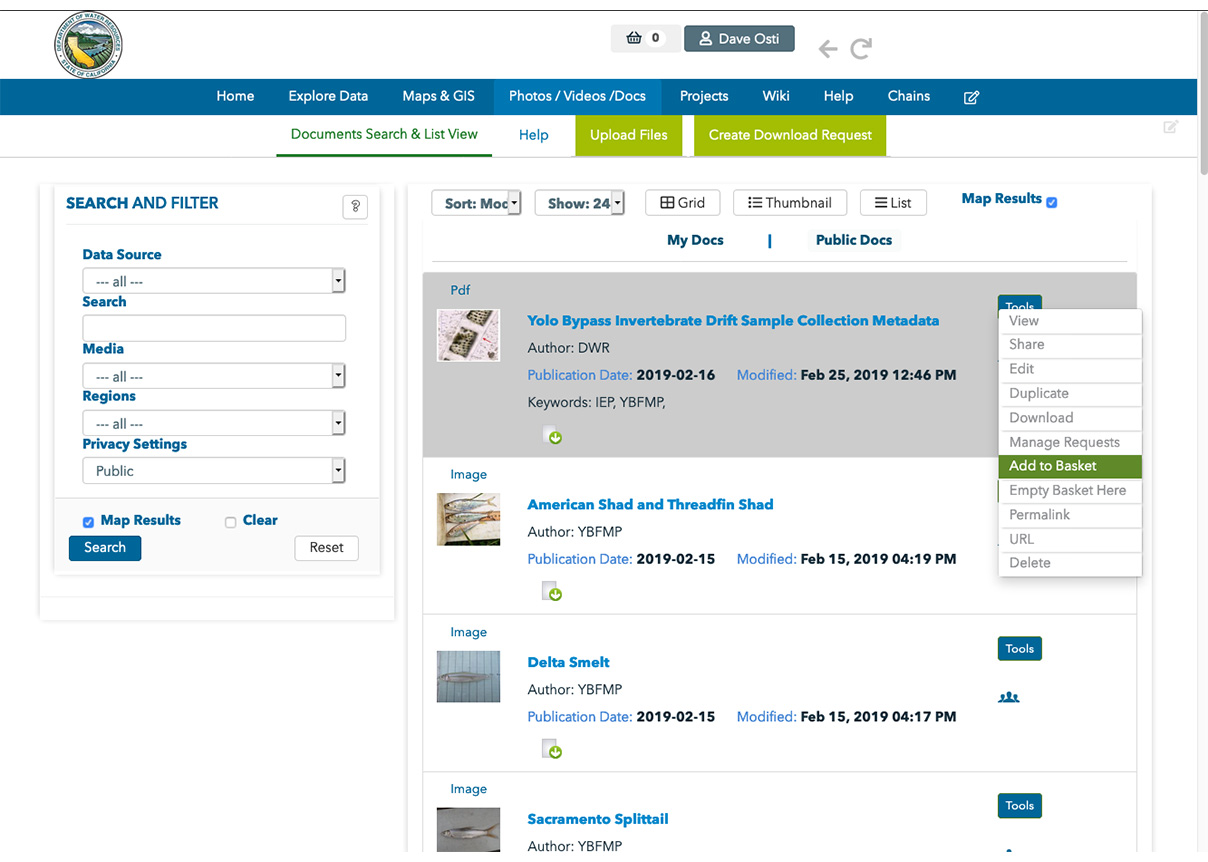Click the group sharing icon for Delta Smelt

[1009, 697]
